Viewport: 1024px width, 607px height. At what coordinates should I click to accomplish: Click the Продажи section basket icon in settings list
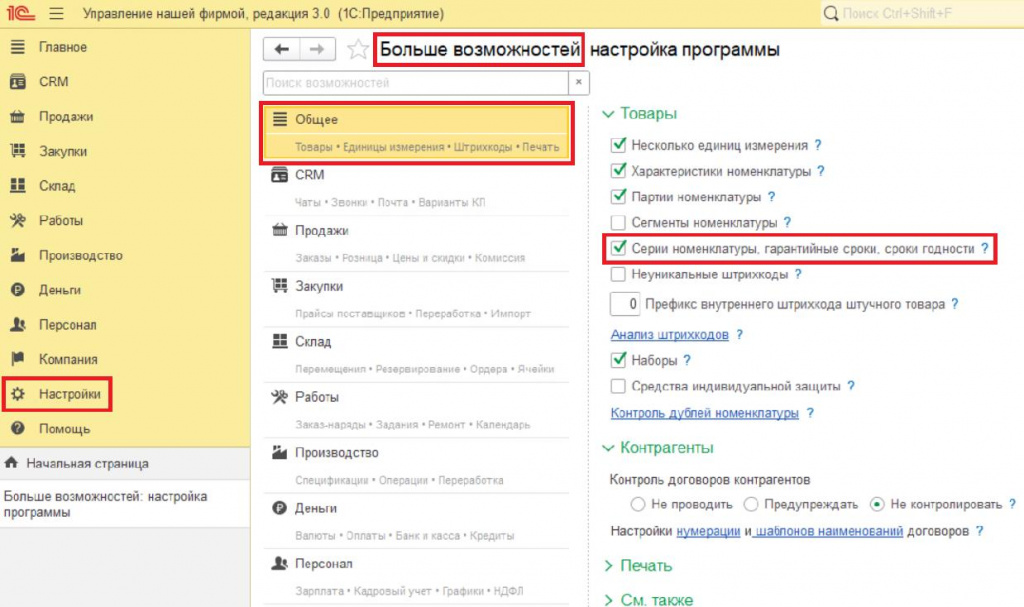[x=280, y=230]
